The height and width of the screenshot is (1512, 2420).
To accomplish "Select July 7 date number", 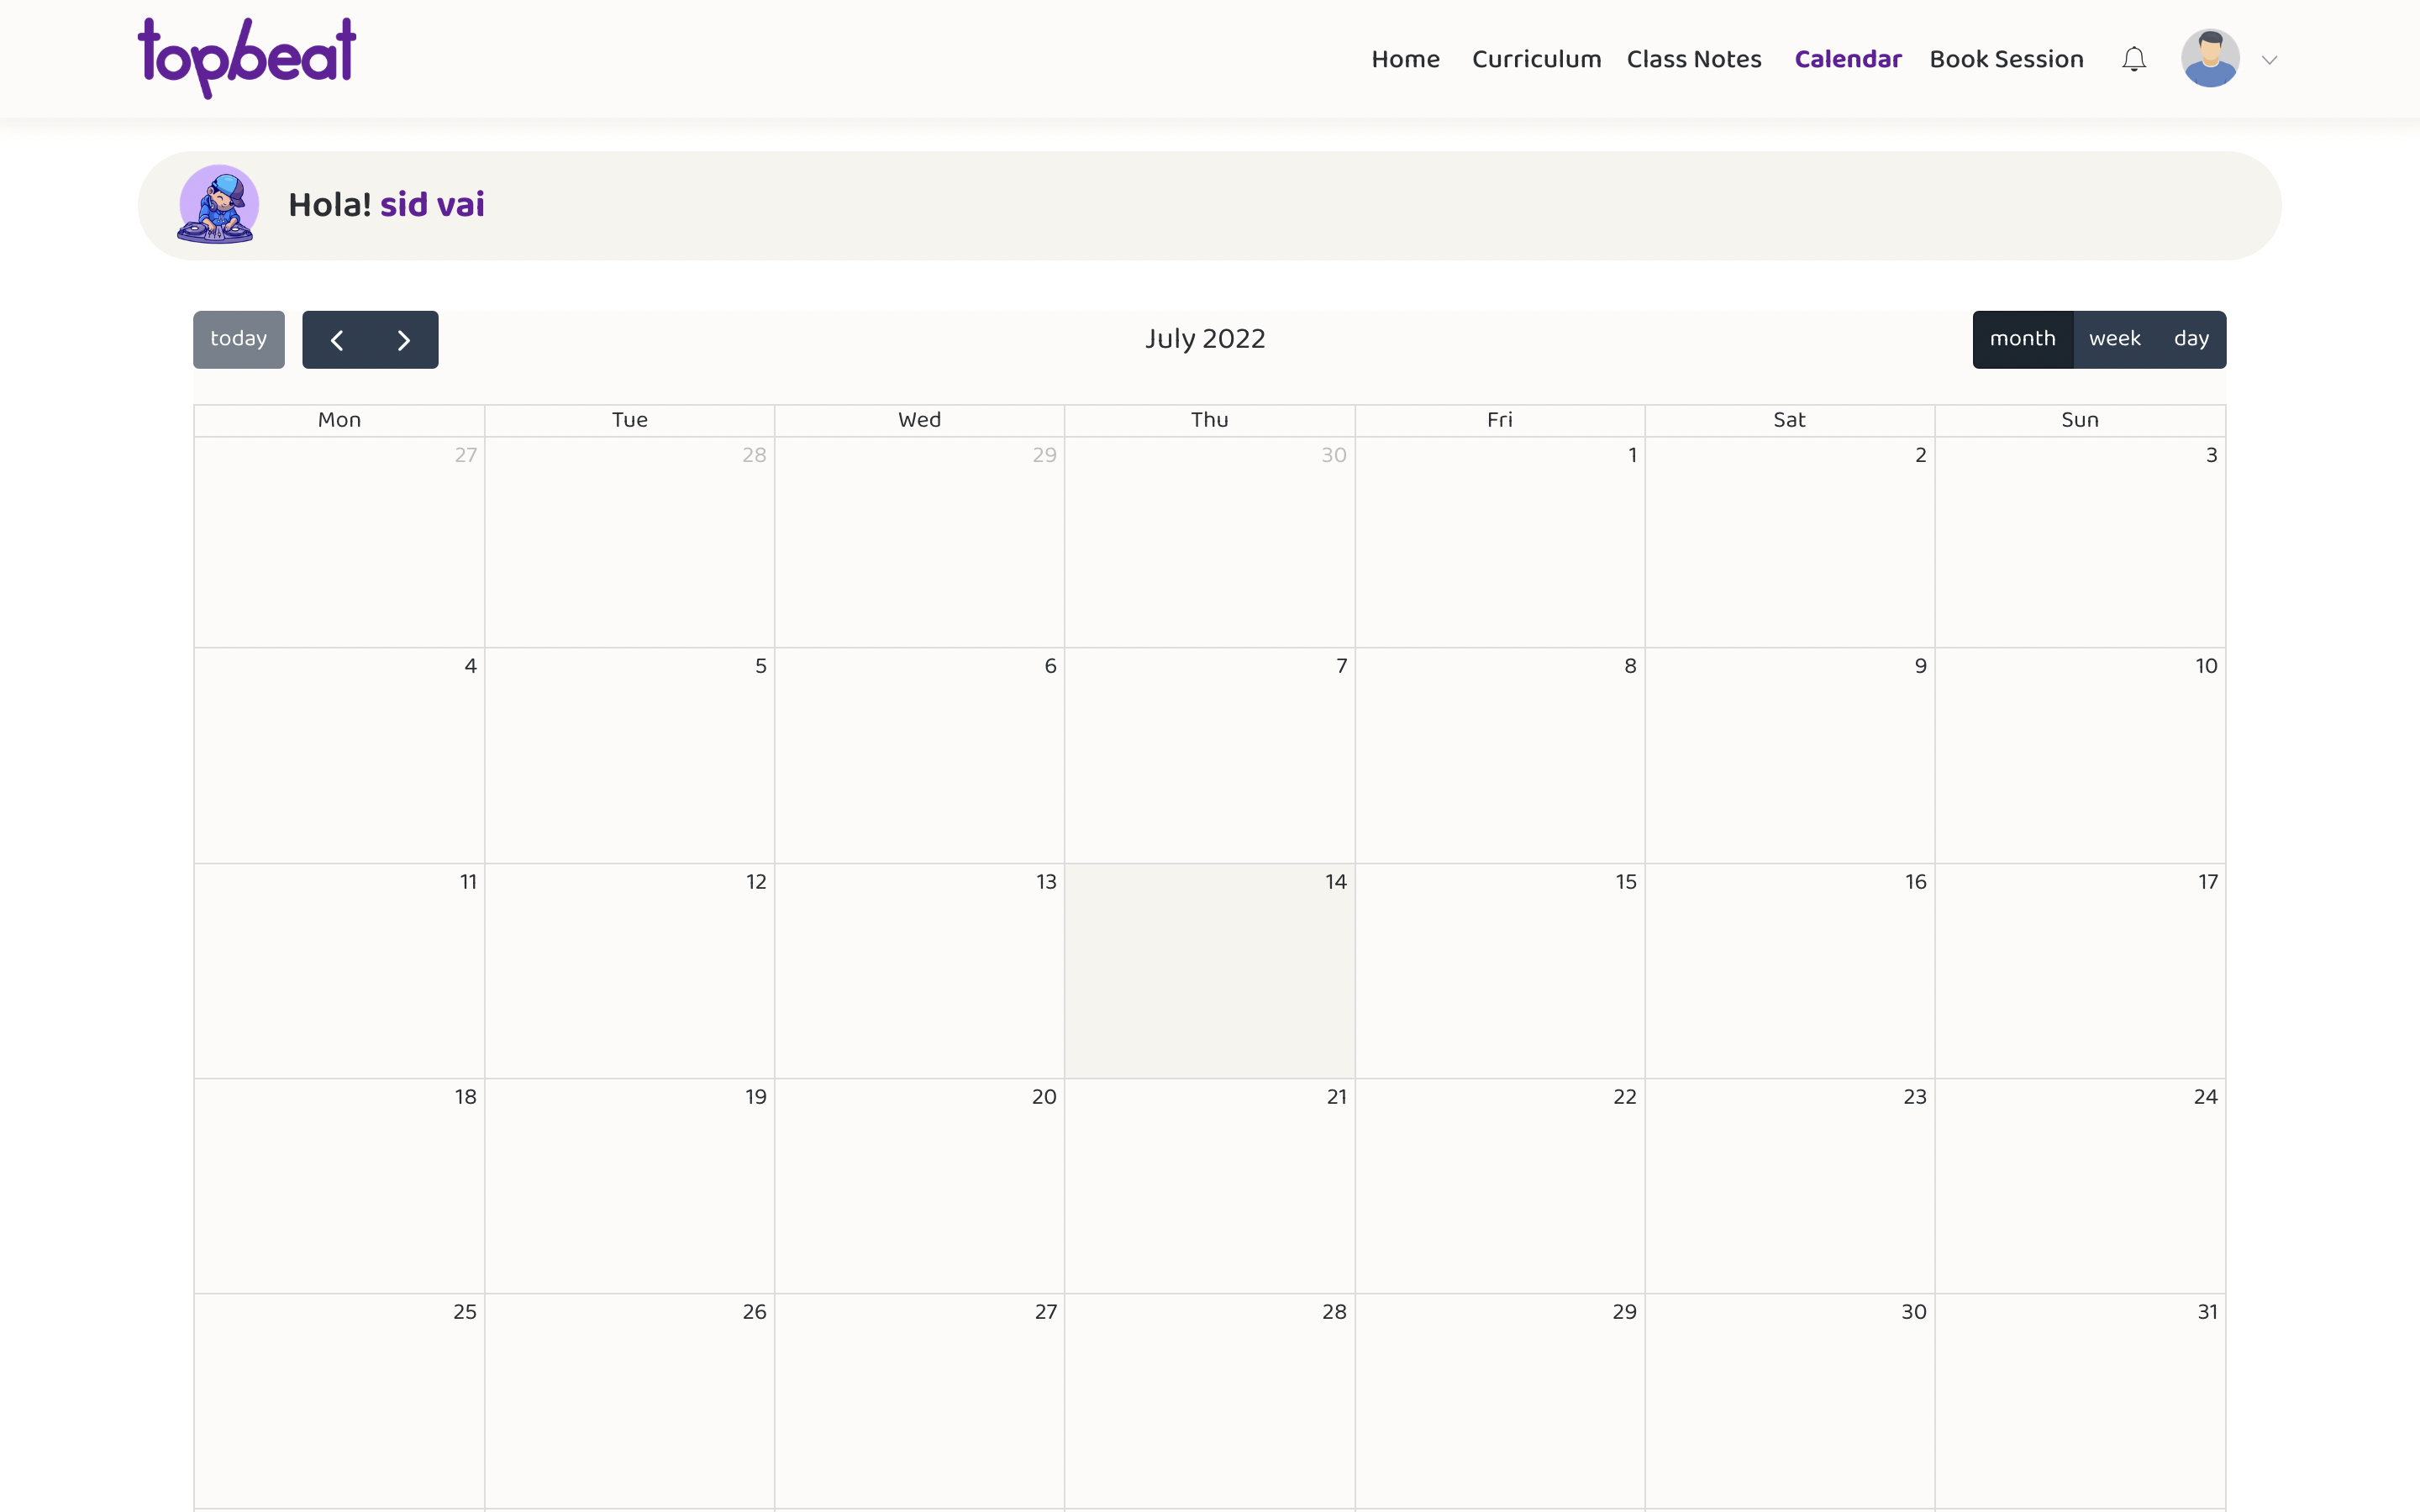I will 1342,666.
